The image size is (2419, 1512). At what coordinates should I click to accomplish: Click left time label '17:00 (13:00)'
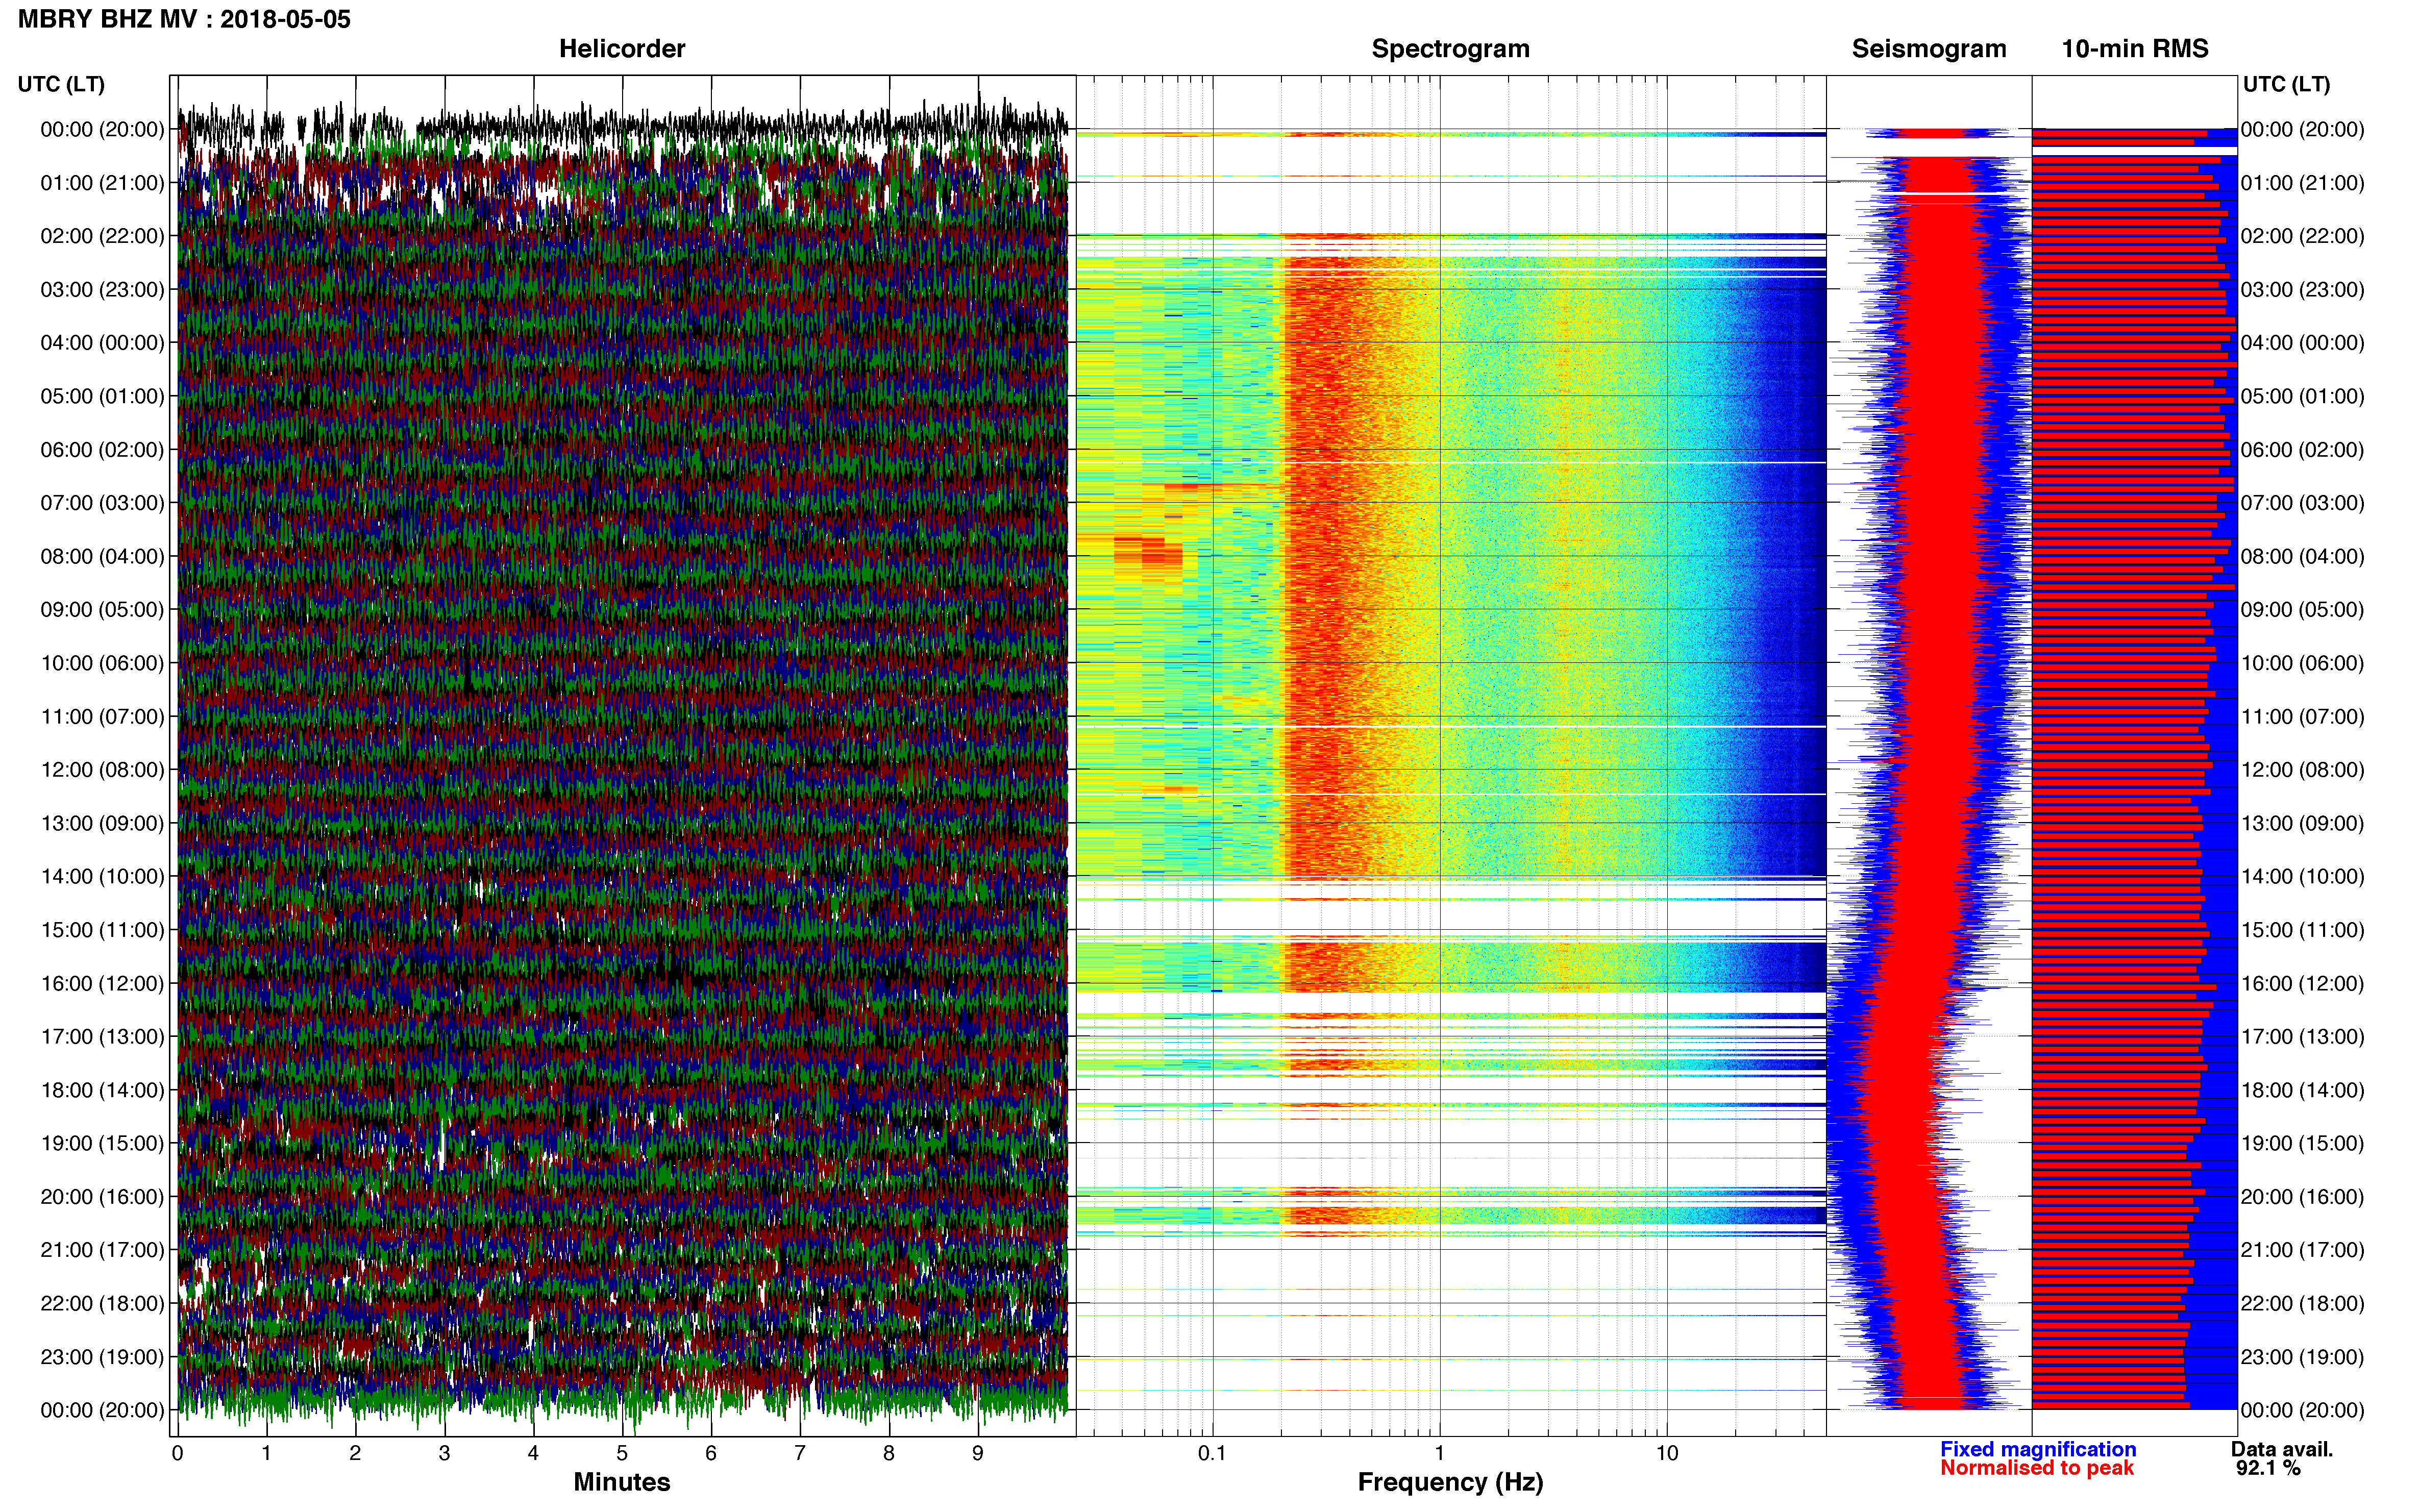[x=102, y=1037]
